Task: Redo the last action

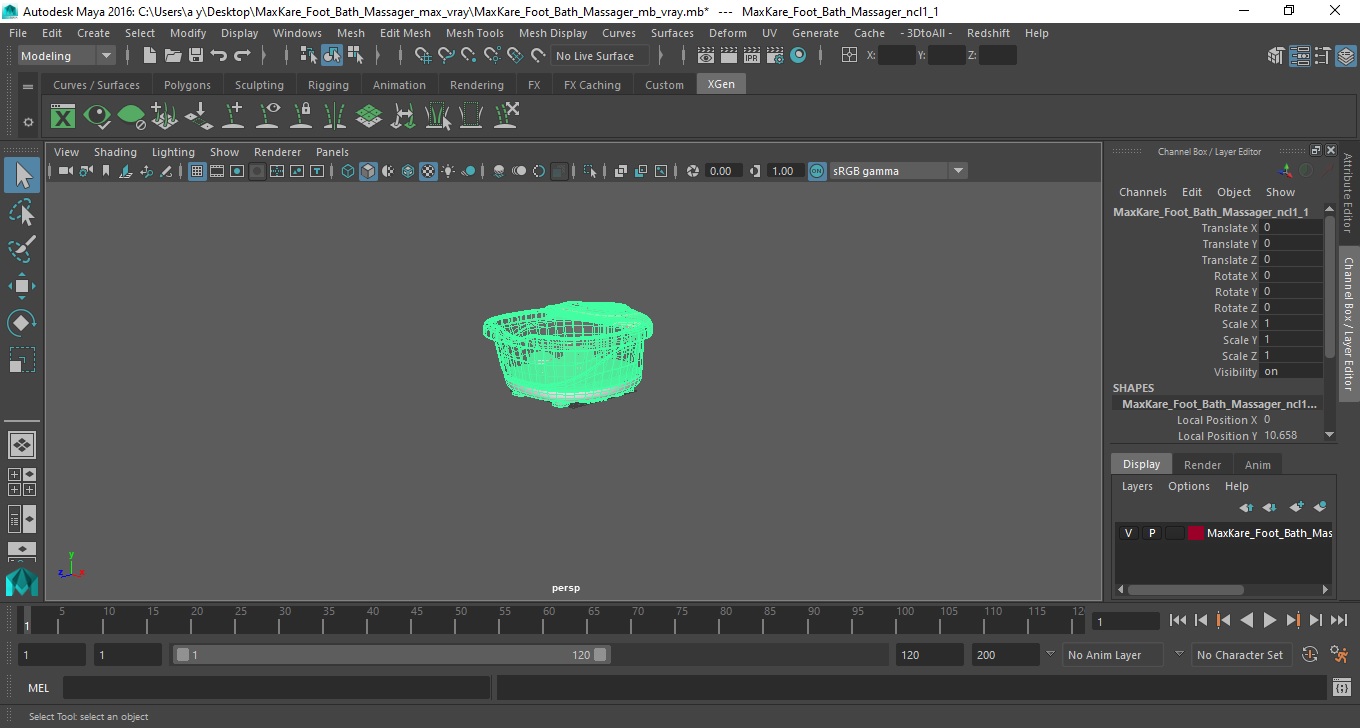Action: tap(242, 56)
